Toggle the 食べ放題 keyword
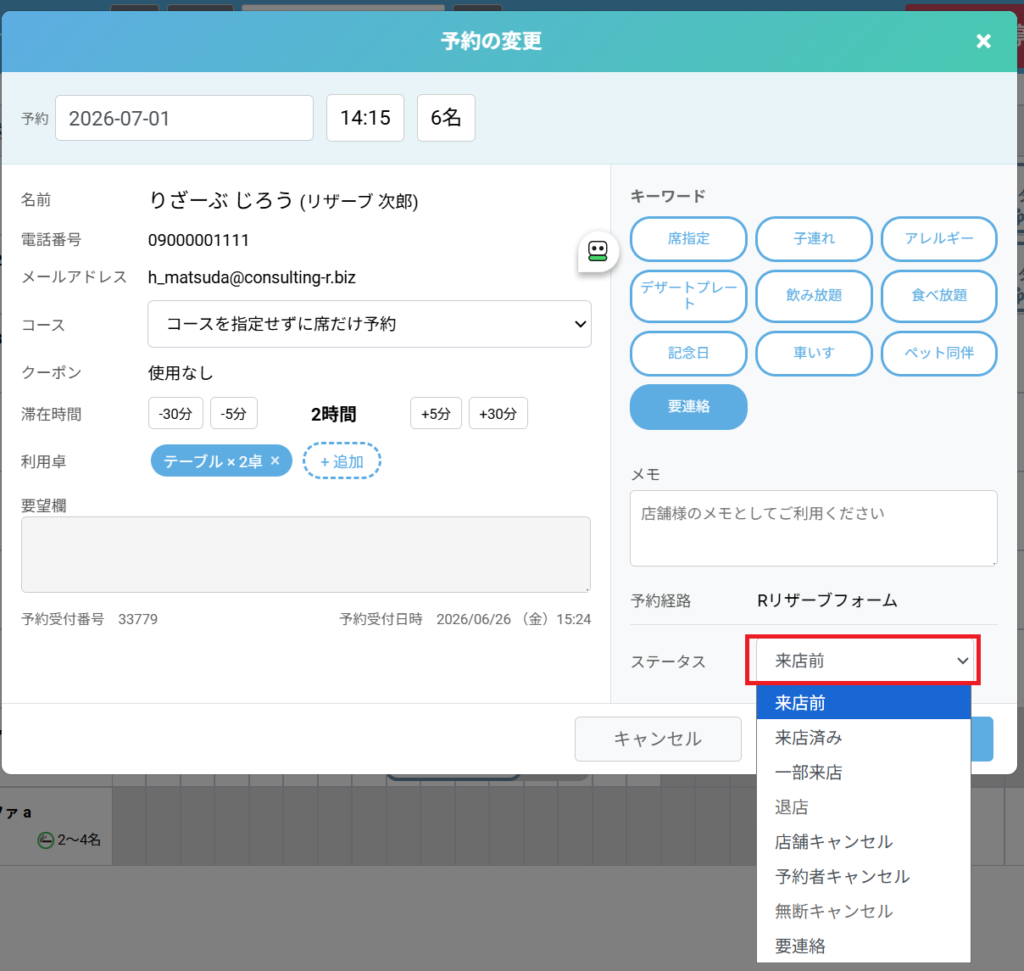 pos(938,296)
